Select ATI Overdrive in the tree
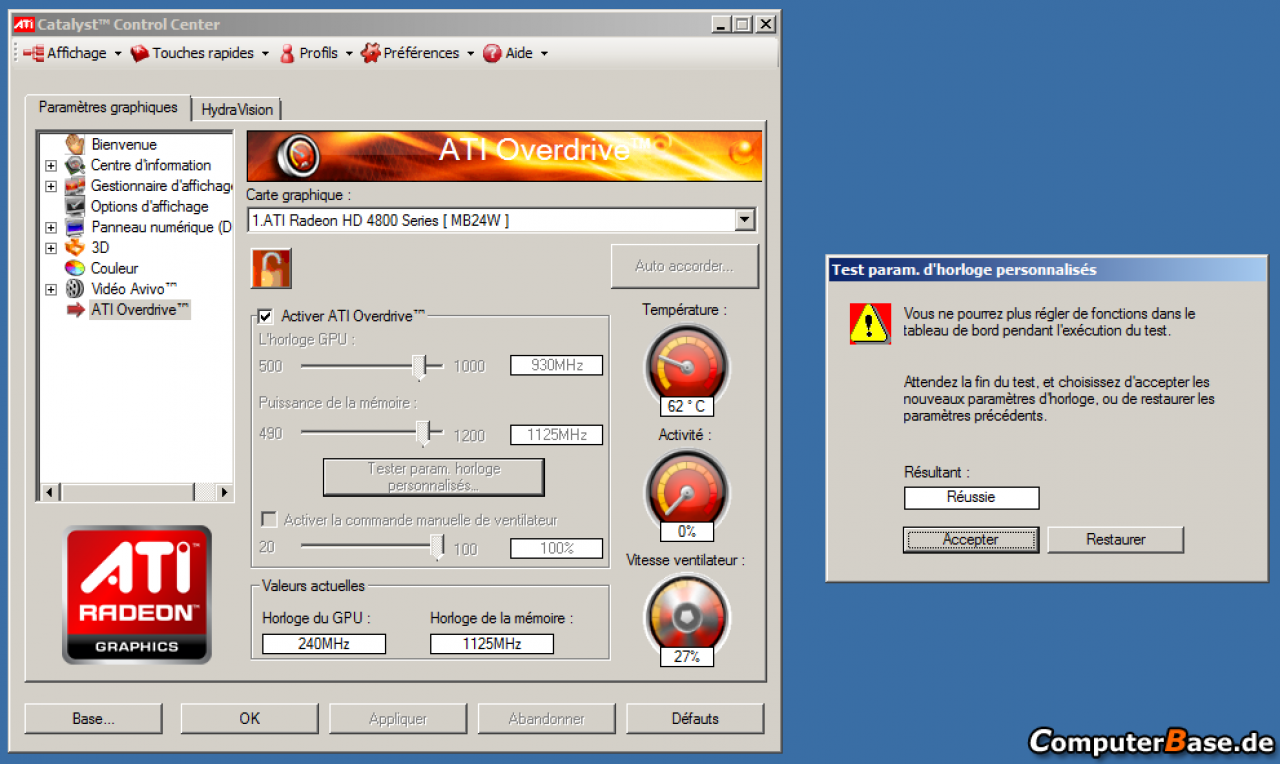The width and height of the screenshot is (1280, 764). (x=140, y=310)
